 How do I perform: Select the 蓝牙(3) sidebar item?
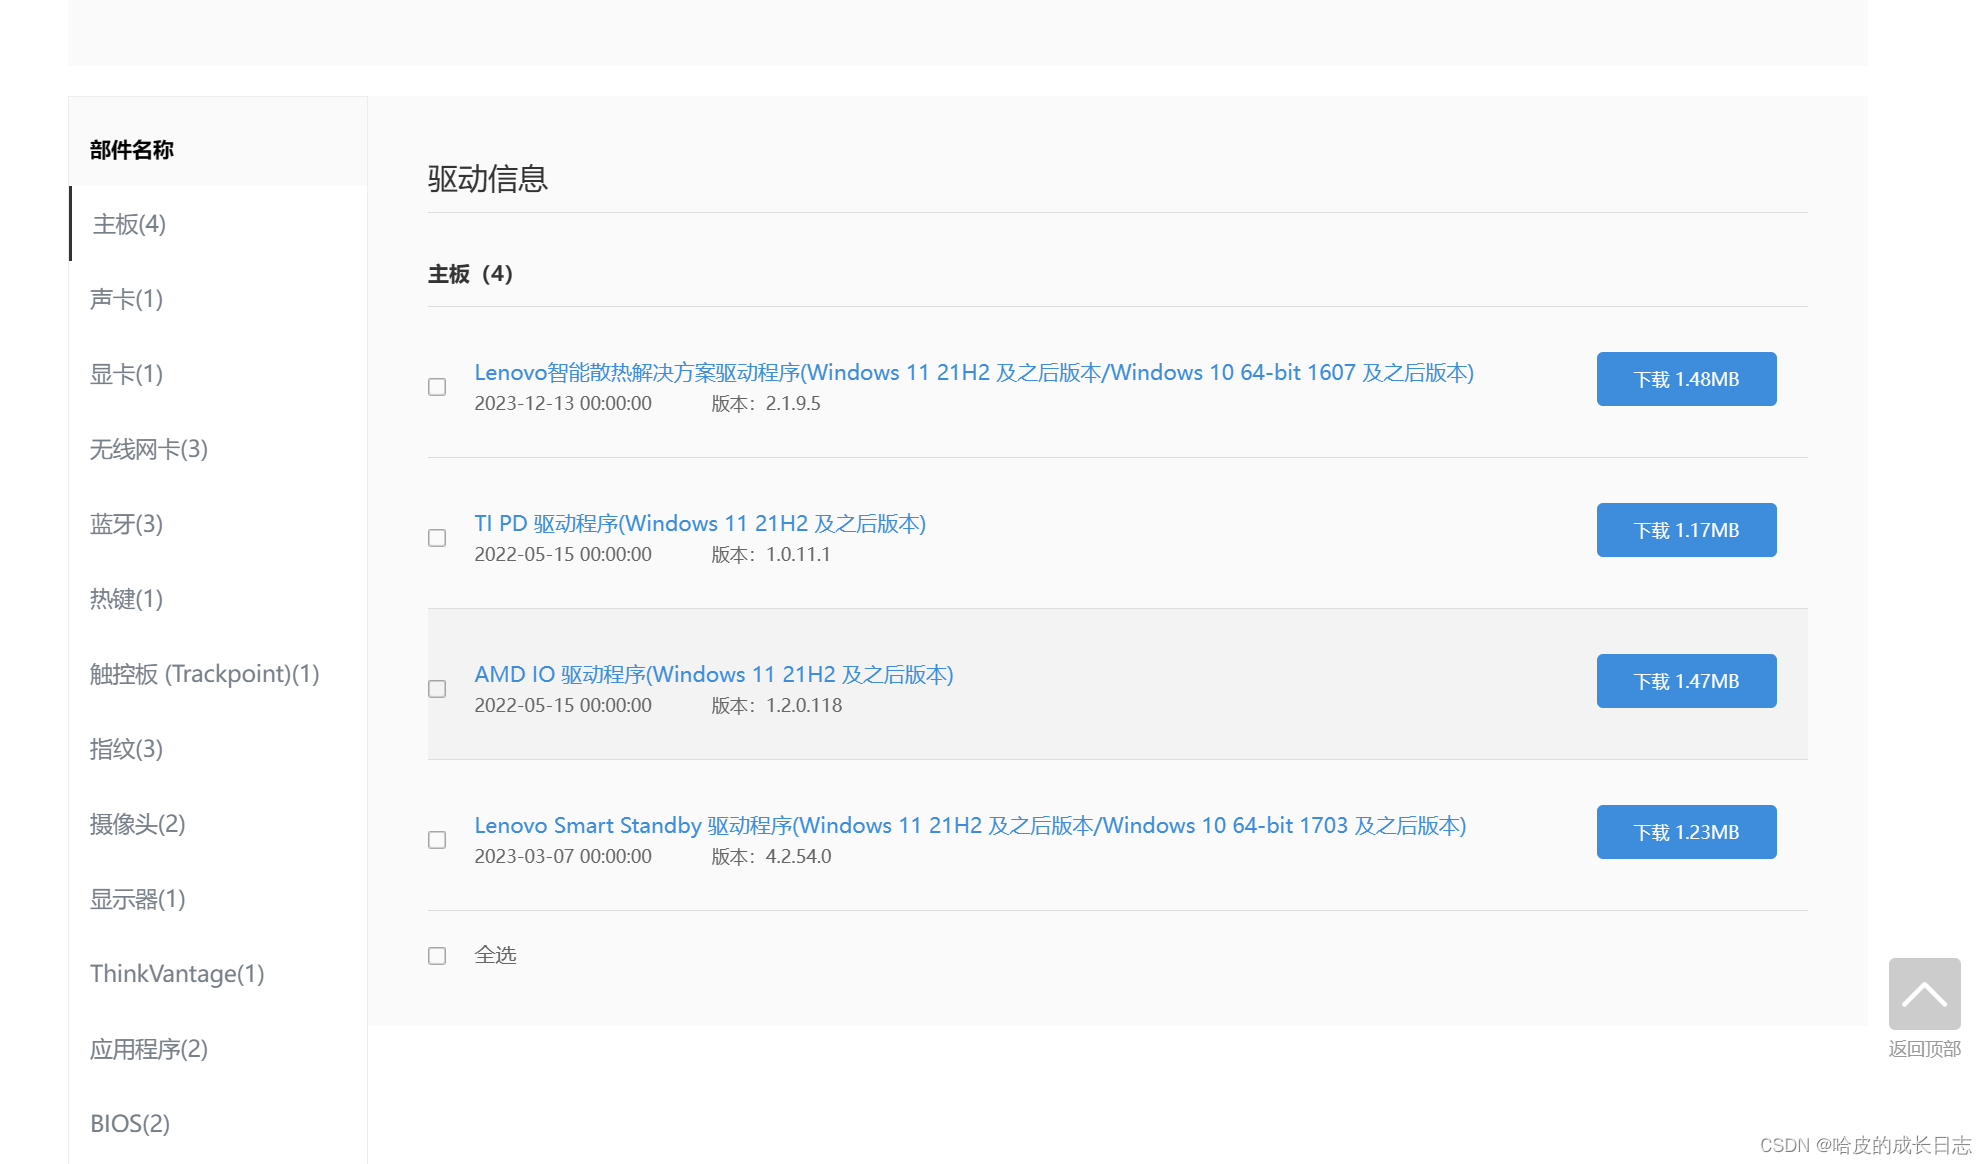126,524
